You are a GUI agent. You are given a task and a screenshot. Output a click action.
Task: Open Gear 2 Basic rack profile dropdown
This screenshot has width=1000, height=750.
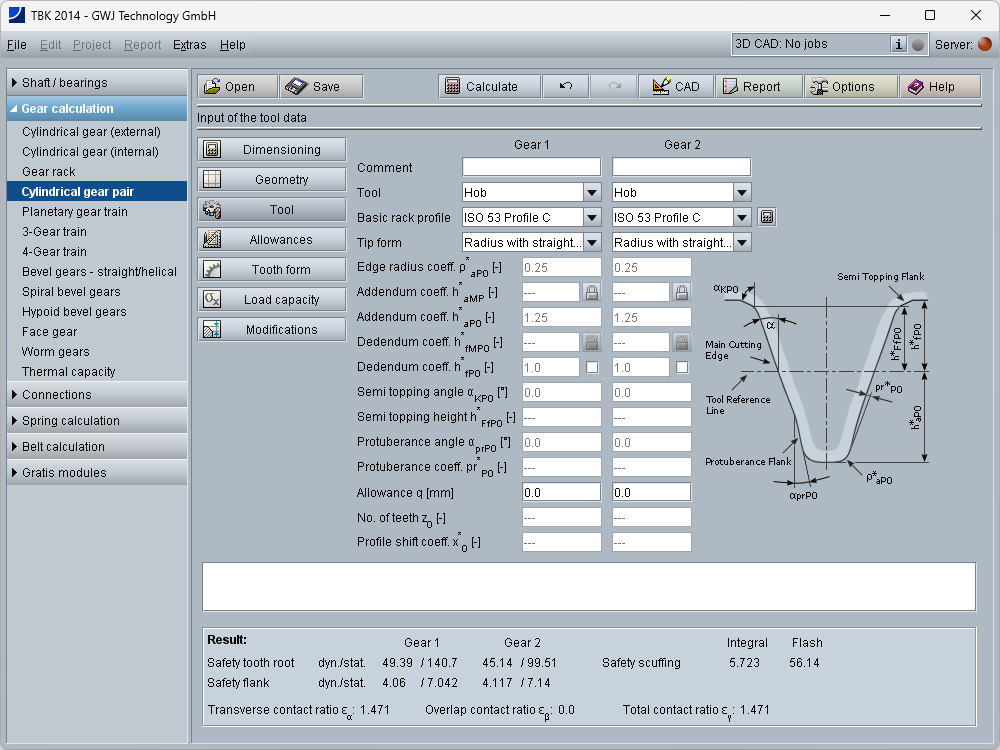[x=742, y=217]
